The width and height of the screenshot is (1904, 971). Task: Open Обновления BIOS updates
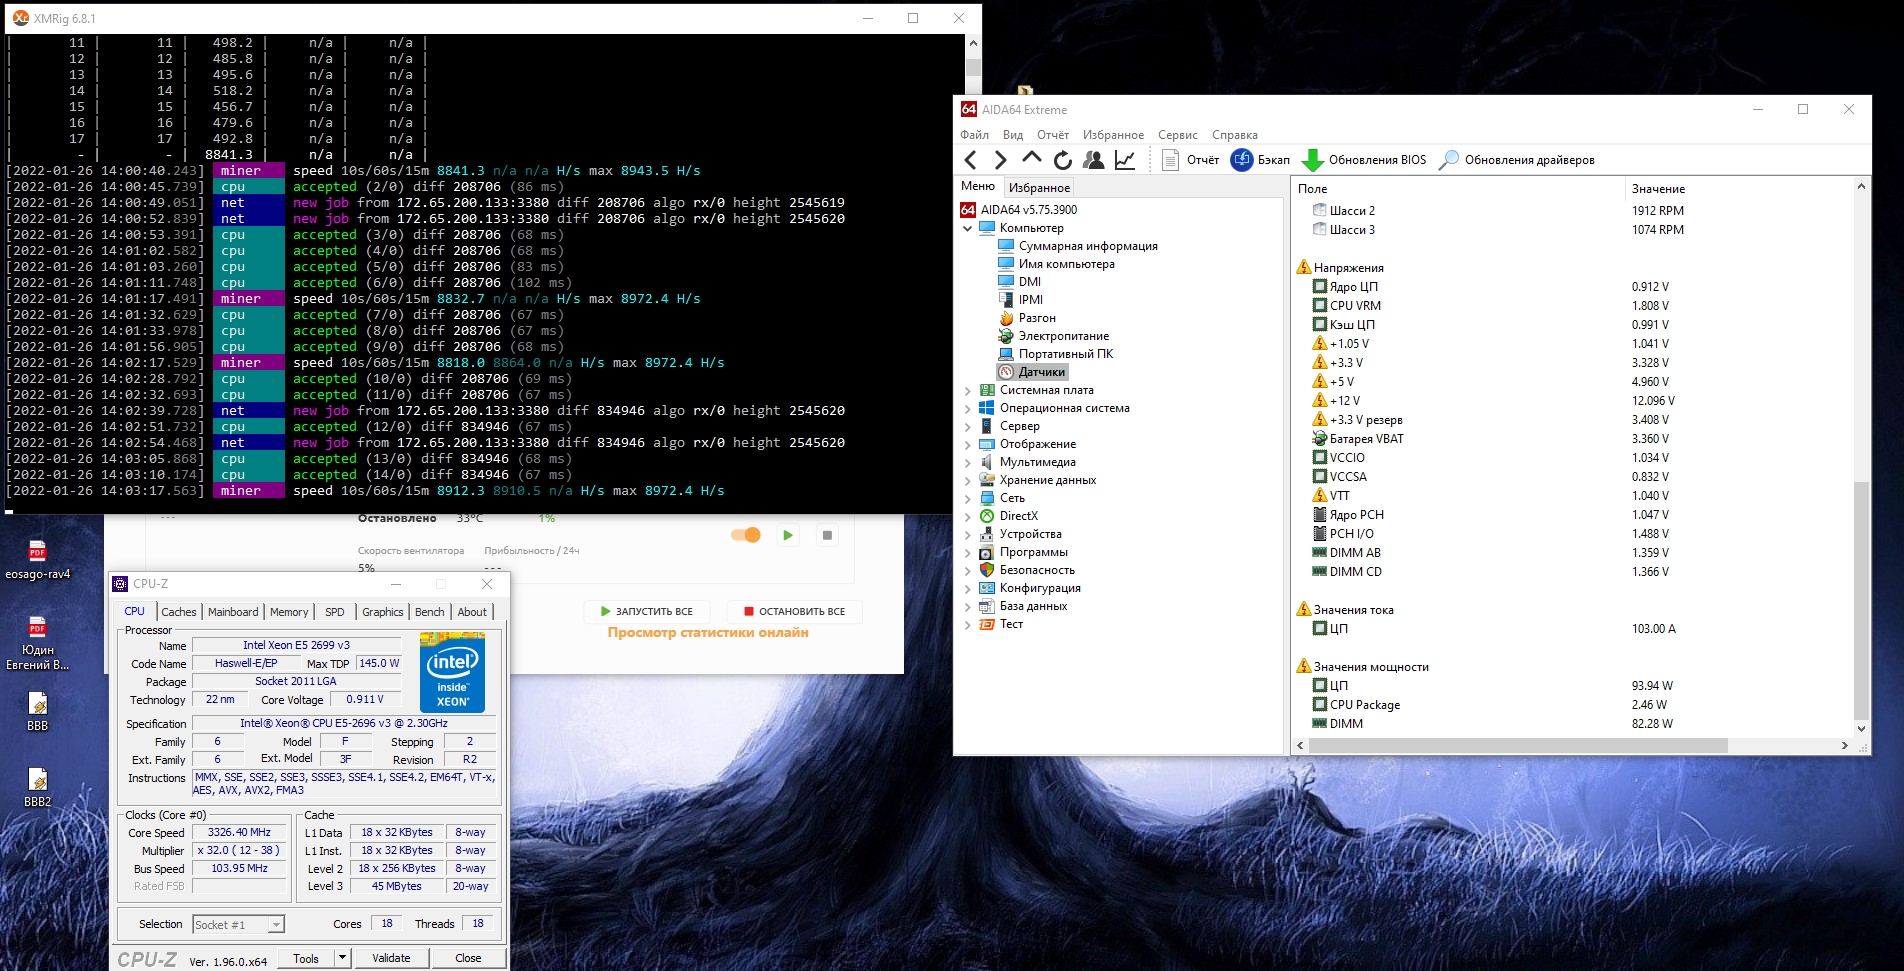click(1364, 160)
